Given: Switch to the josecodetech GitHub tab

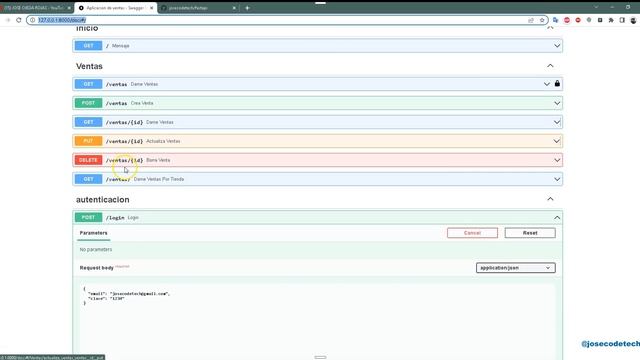Looking at the screenshot, I should pos(198,8).
